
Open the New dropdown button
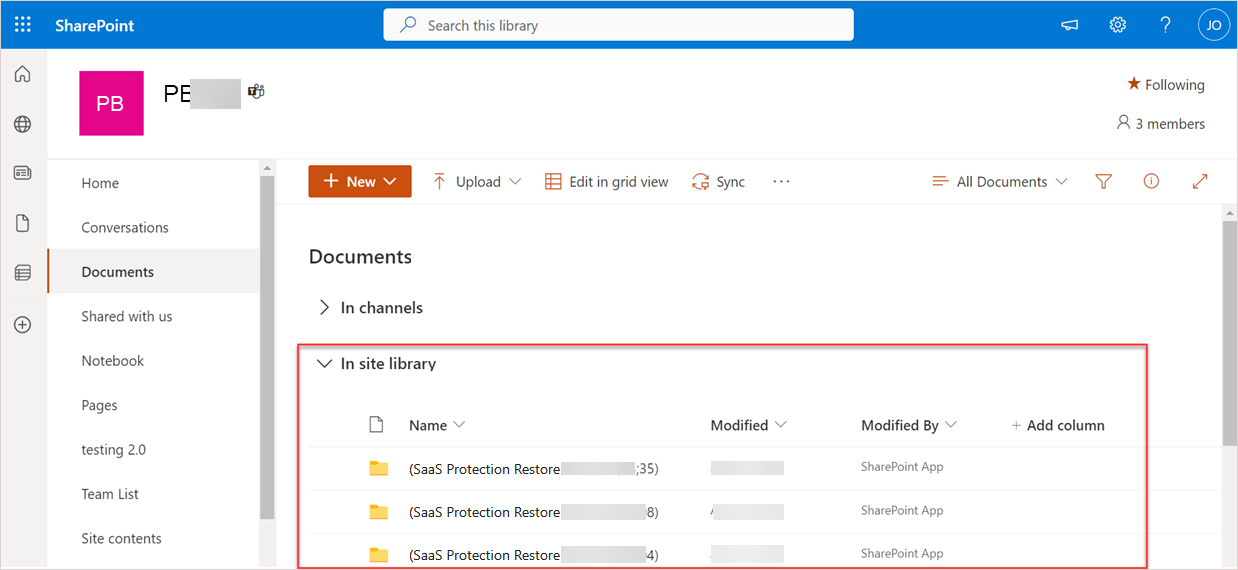tap(360, 181)
